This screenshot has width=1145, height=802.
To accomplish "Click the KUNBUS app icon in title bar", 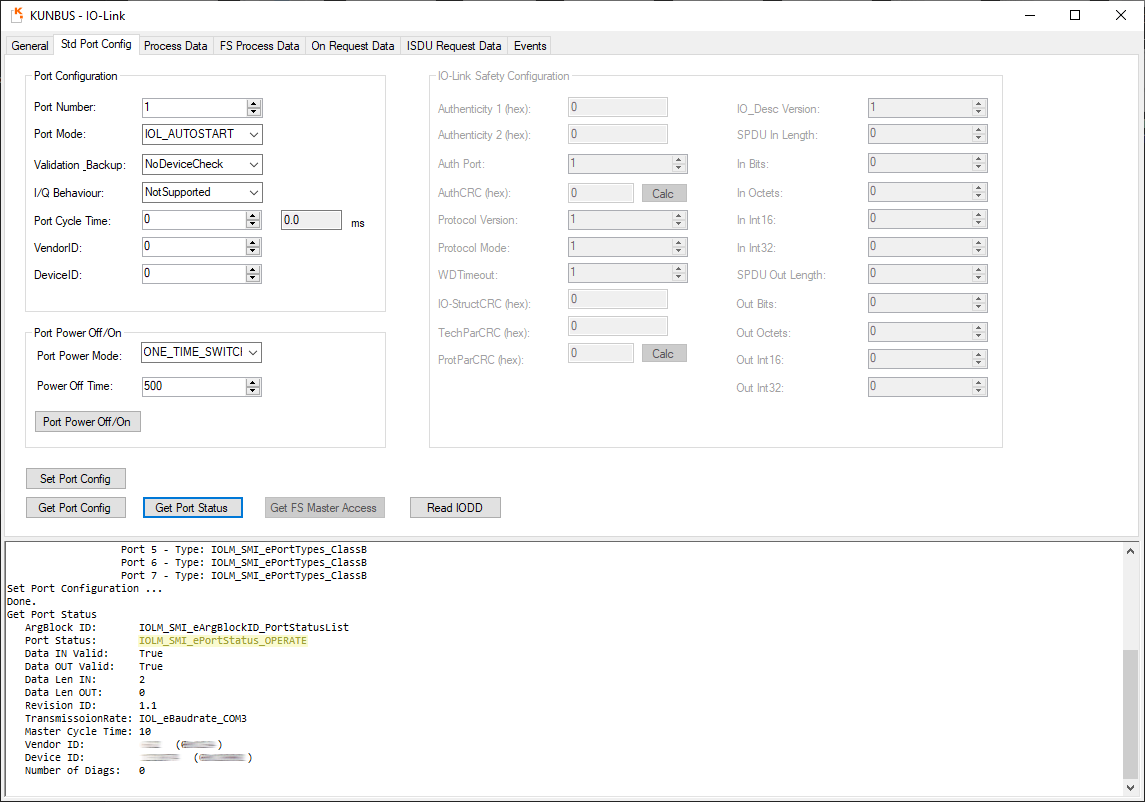I will click(x=16, y=15).
